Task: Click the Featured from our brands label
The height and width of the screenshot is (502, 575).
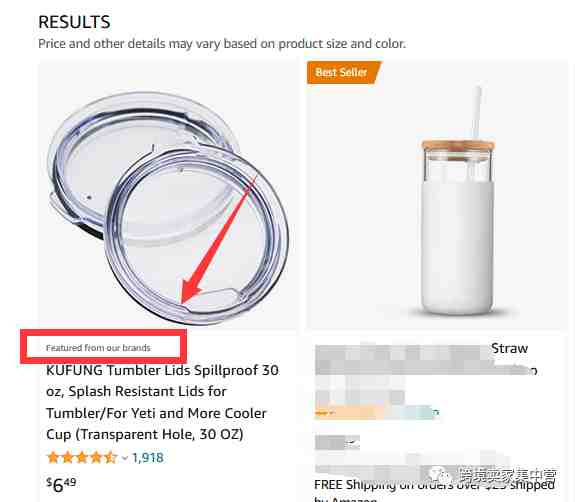Action: pyautogui.click(x=98, y=348)
